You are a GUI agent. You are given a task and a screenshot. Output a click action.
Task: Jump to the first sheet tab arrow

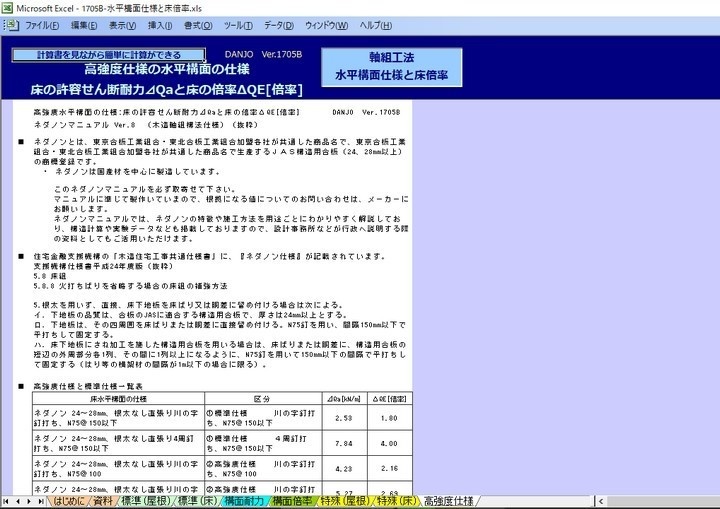(6, 501)
